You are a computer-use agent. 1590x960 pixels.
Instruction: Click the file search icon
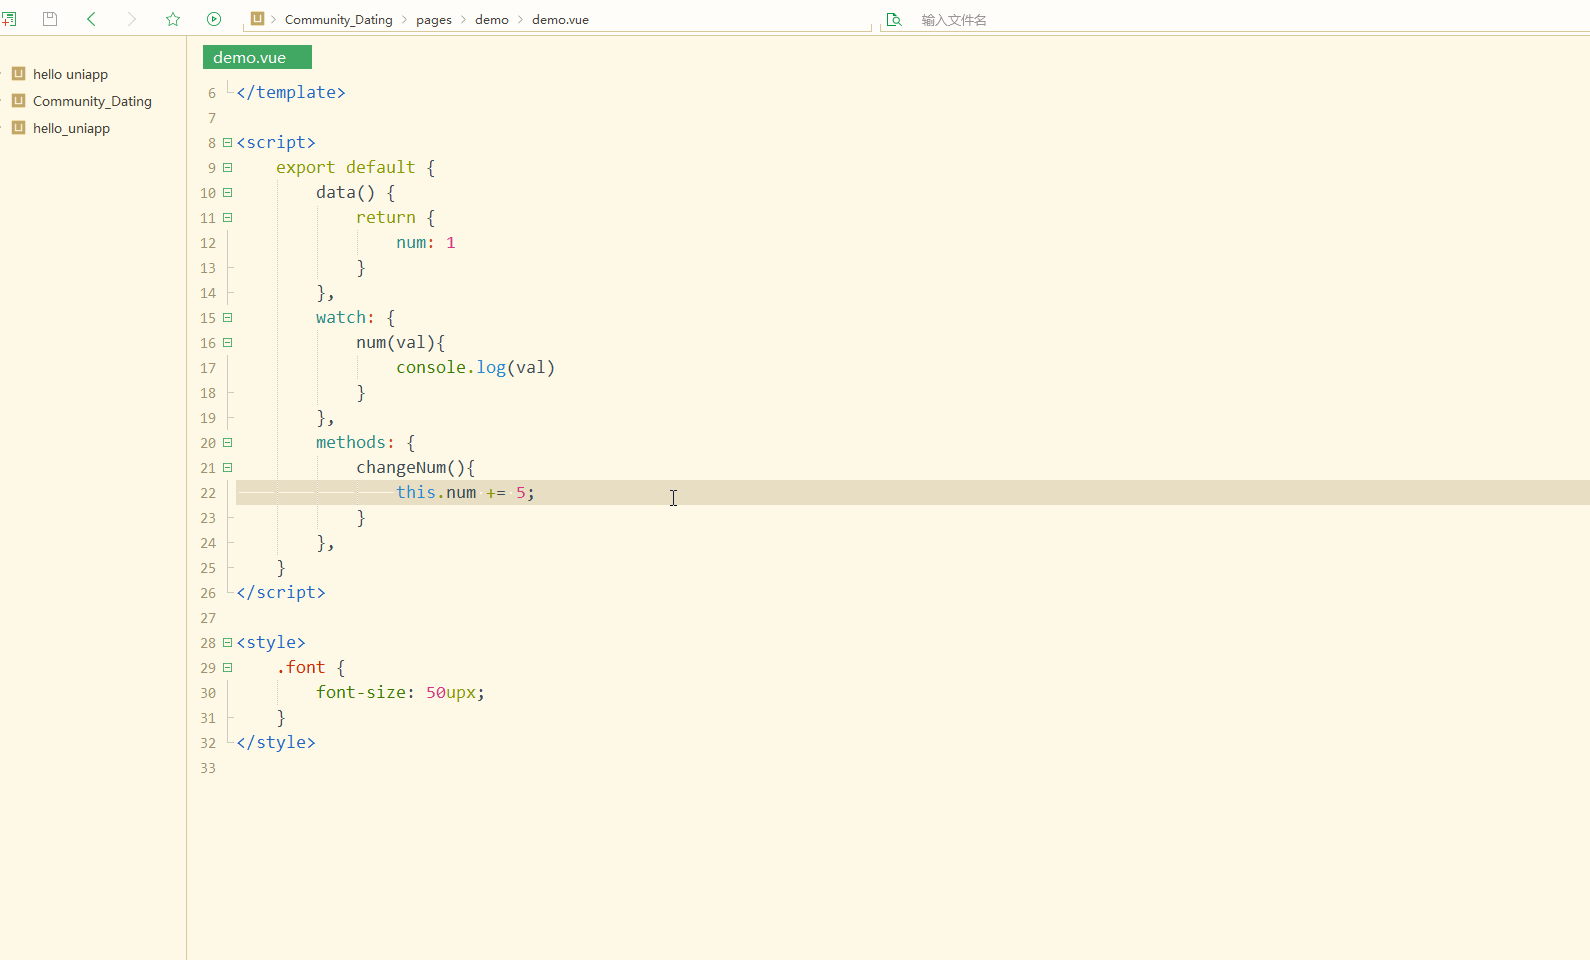894,19
